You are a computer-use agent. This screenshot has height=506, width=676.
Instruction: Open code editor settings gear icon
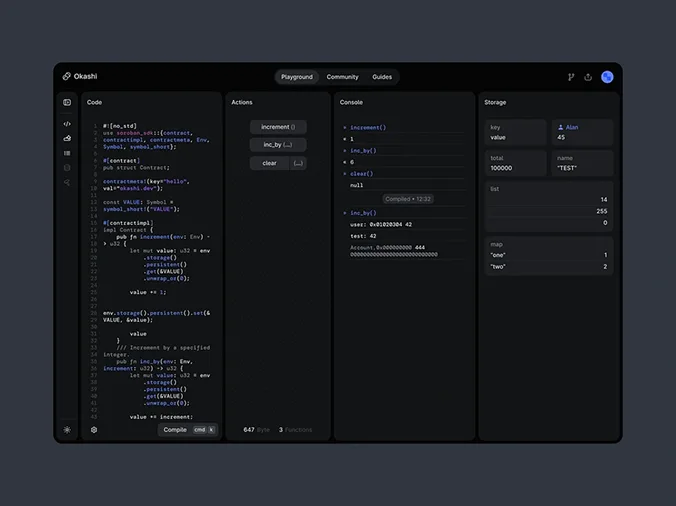click(94, 430)
